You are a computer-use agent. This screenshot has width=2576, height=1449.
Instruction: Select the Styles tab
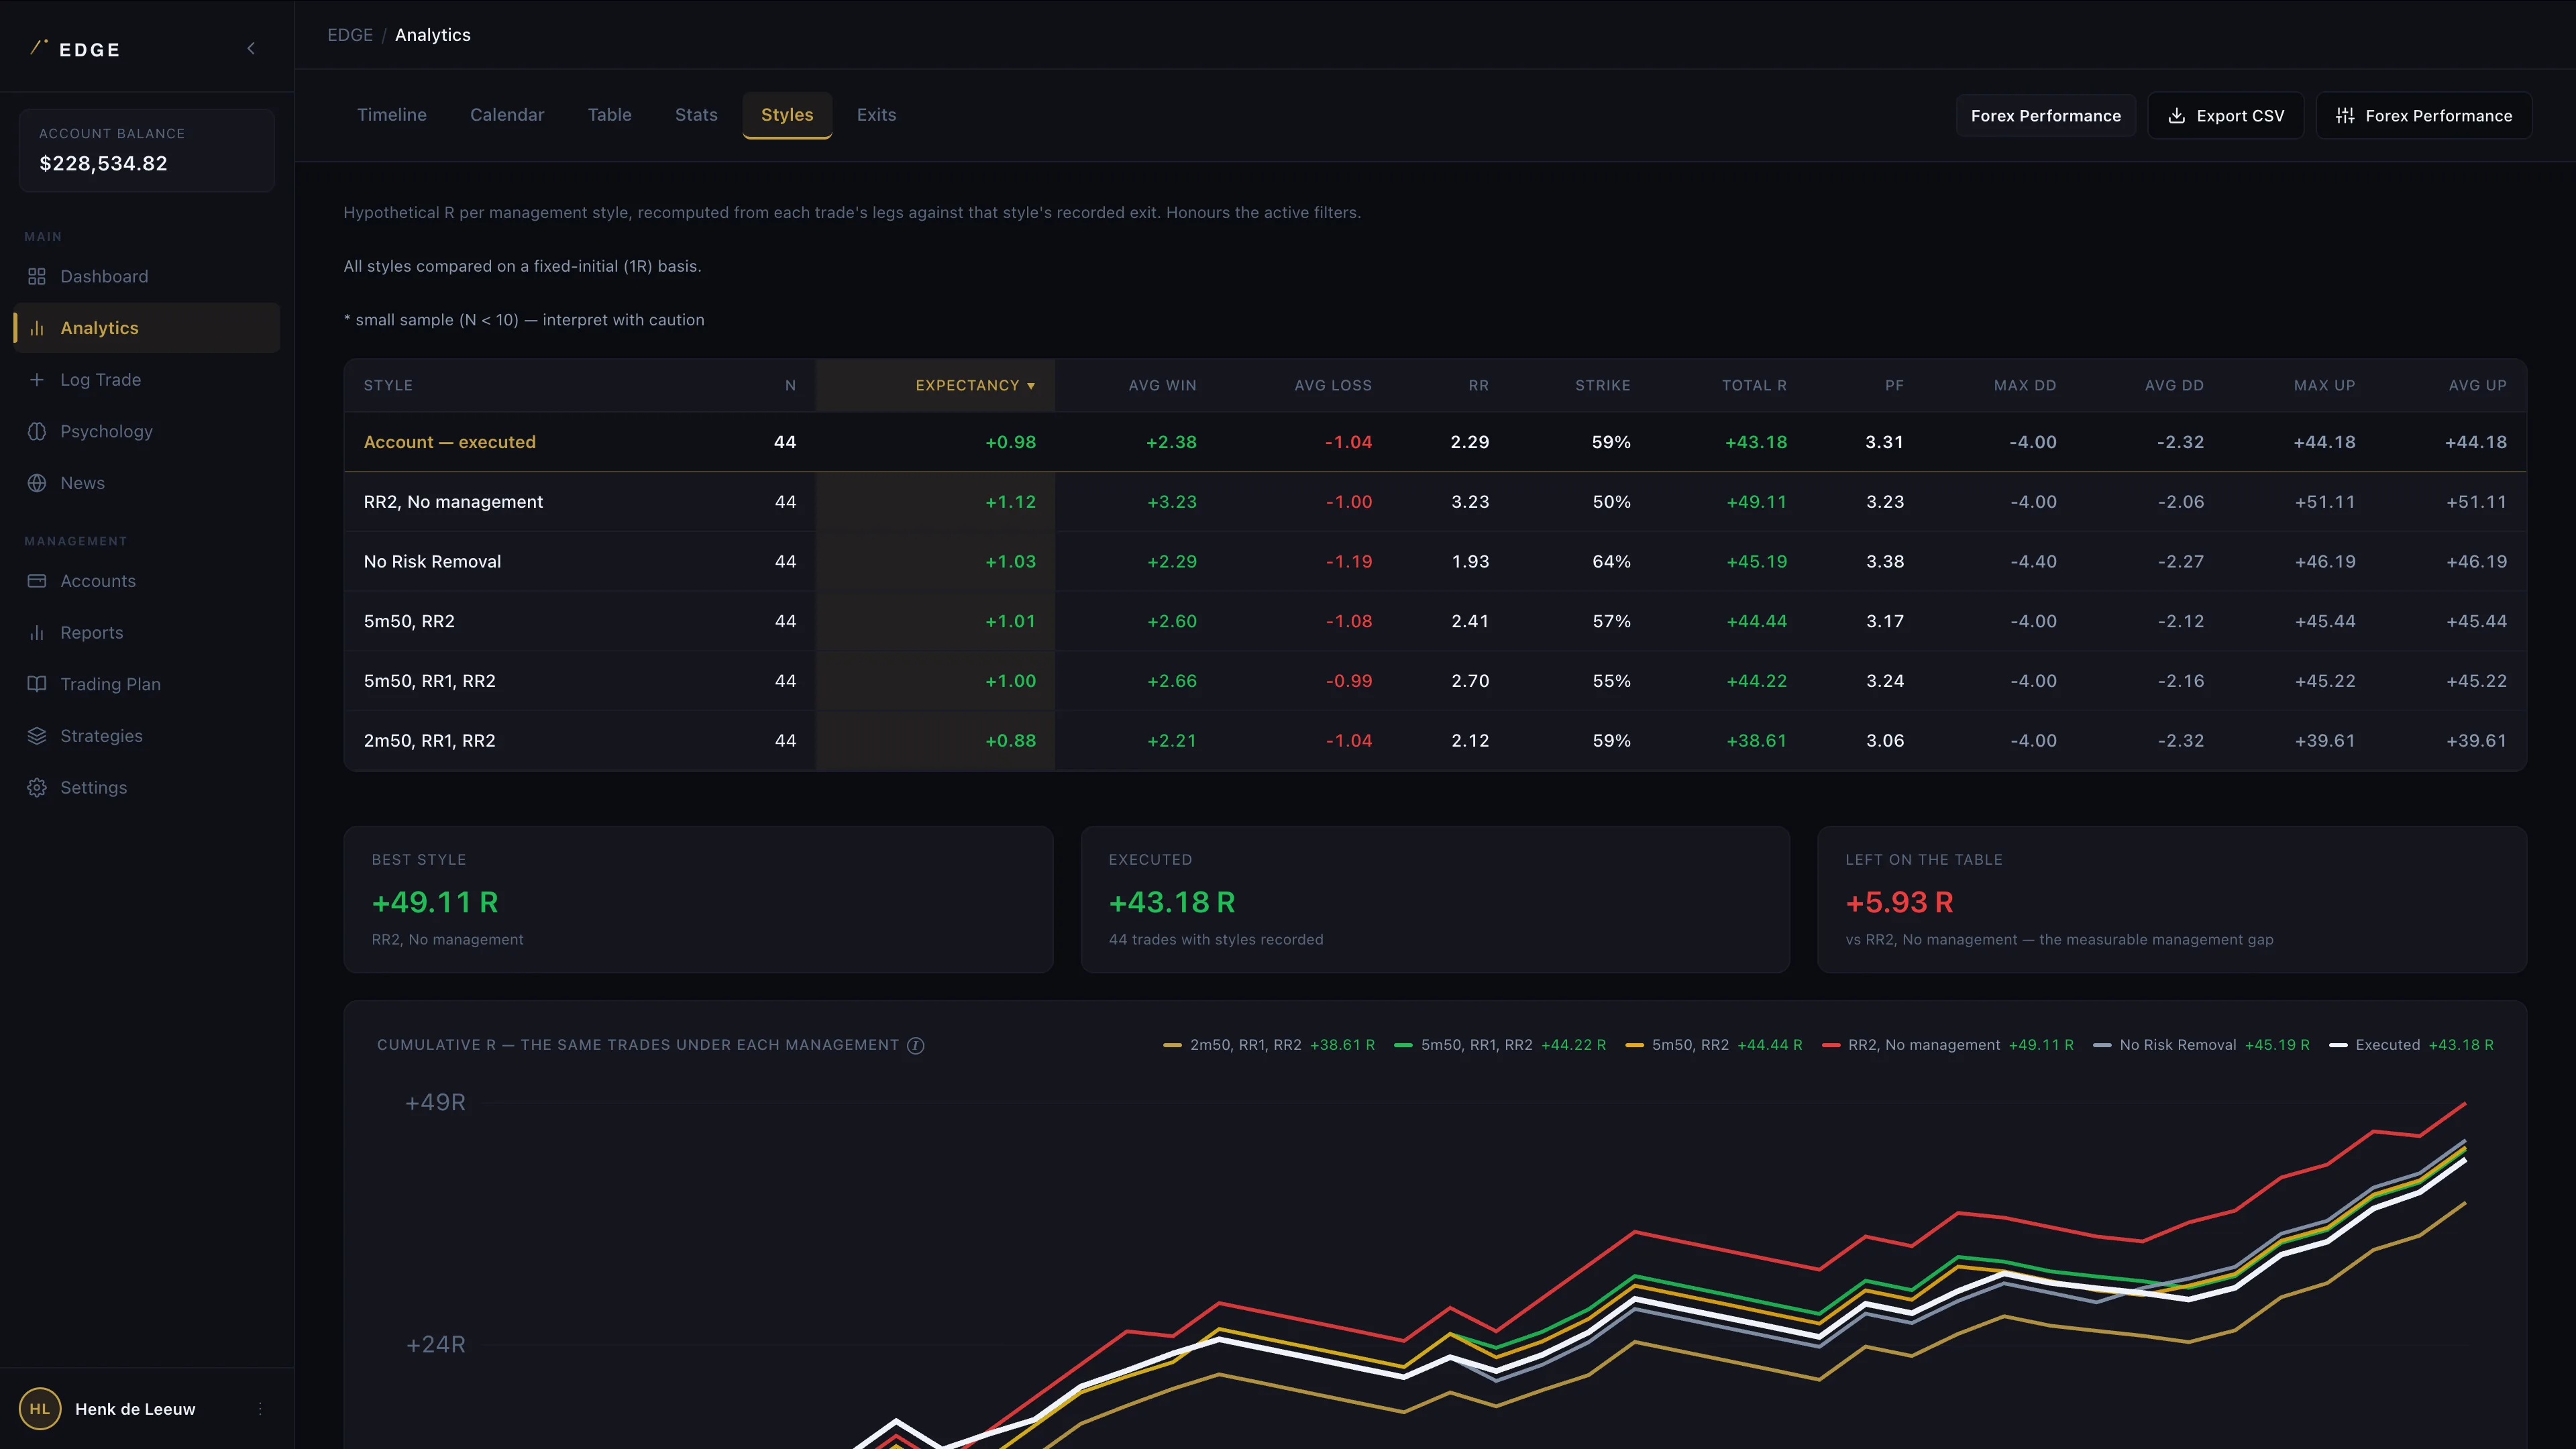pyautogui.click(x=787, y=115)
